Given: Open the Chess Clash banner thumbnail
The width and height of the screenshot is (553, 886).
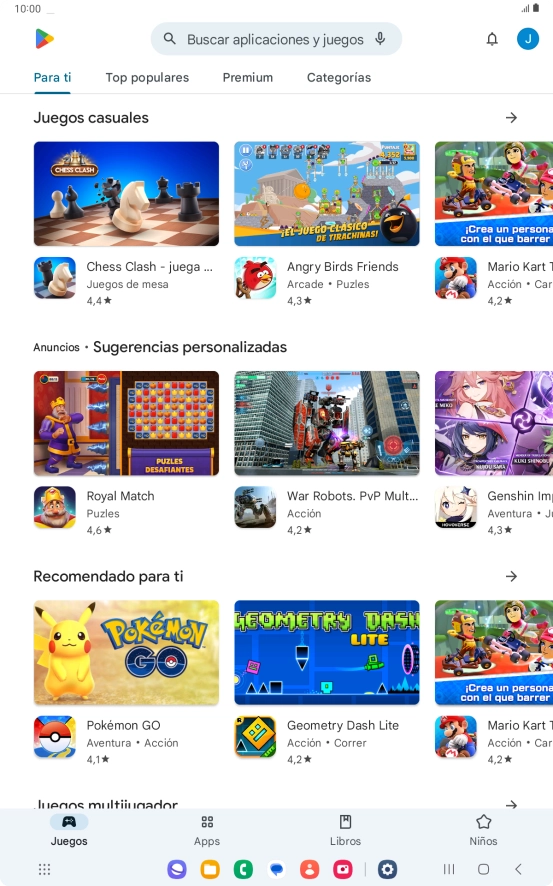Looking at the screenshot, I should coord(127,194).
